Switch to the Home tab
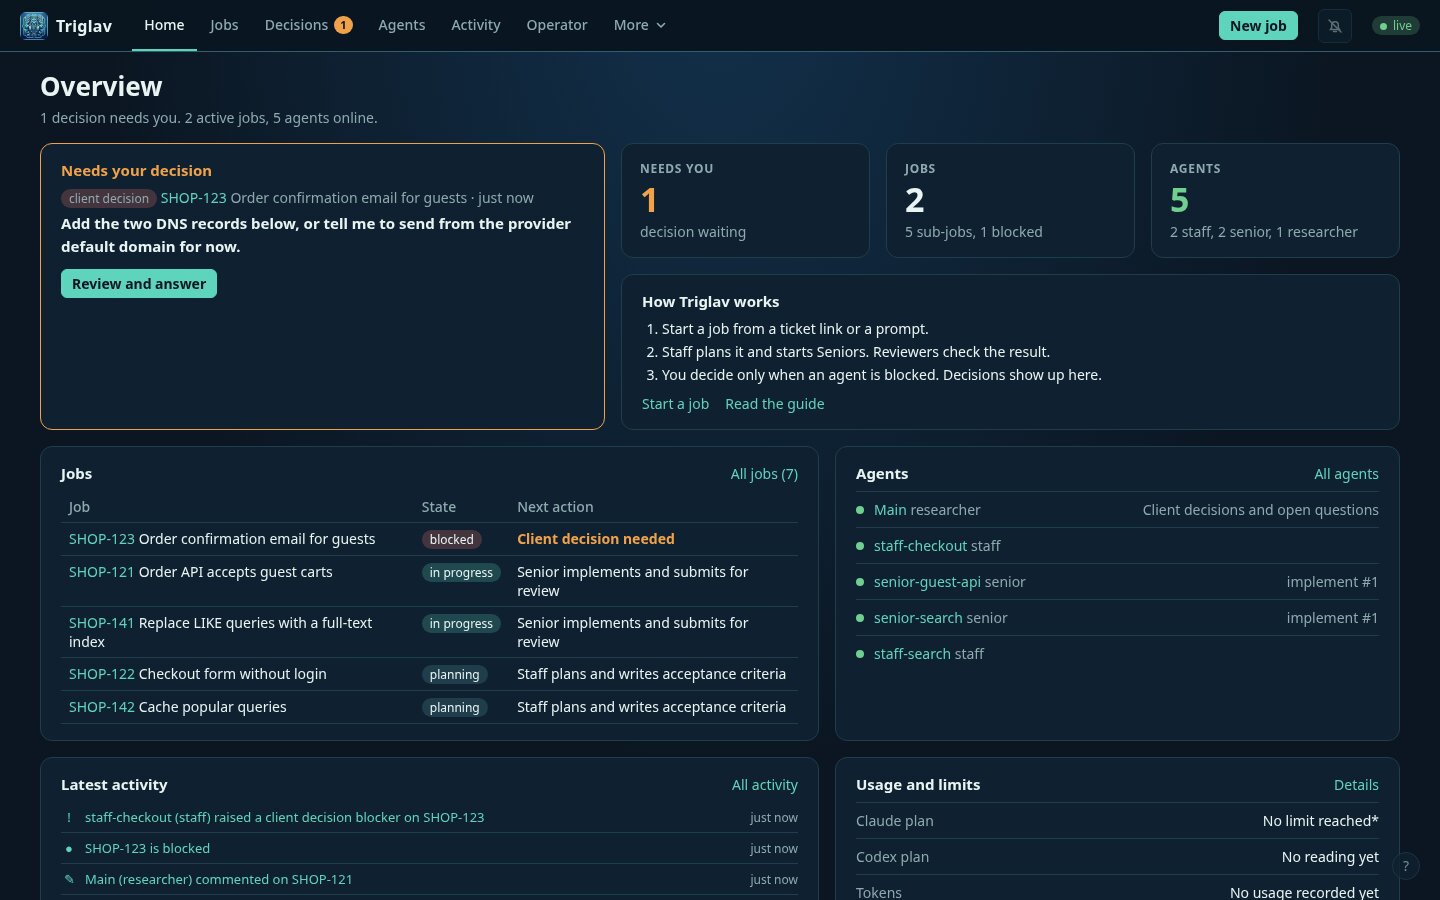 coord(164,25)
